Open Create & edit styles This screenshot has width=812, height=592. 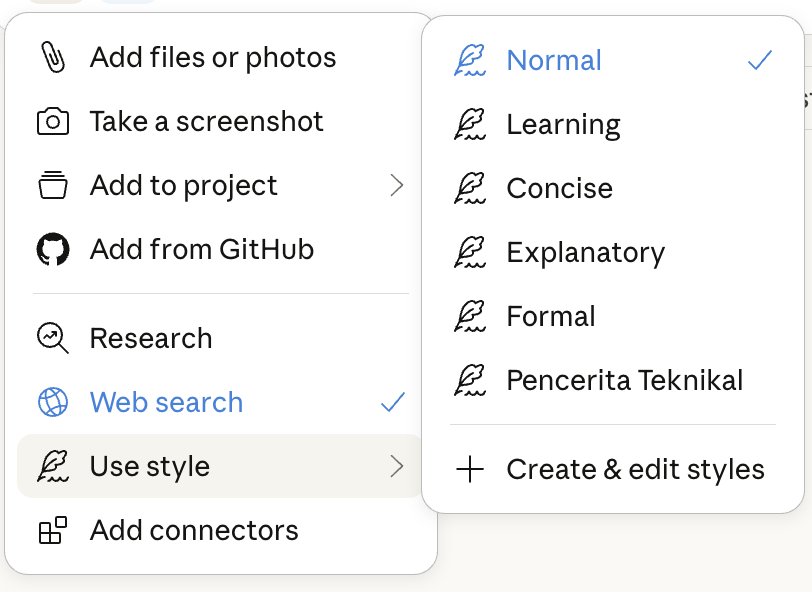pyautogui.click(x=635, y=469)
